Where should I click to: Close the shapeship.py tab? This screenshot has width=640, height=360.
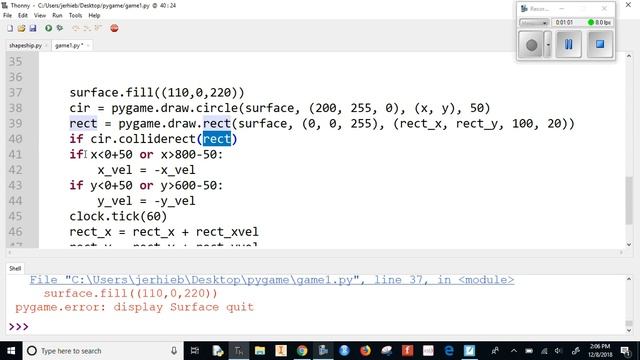pos(46,45)
